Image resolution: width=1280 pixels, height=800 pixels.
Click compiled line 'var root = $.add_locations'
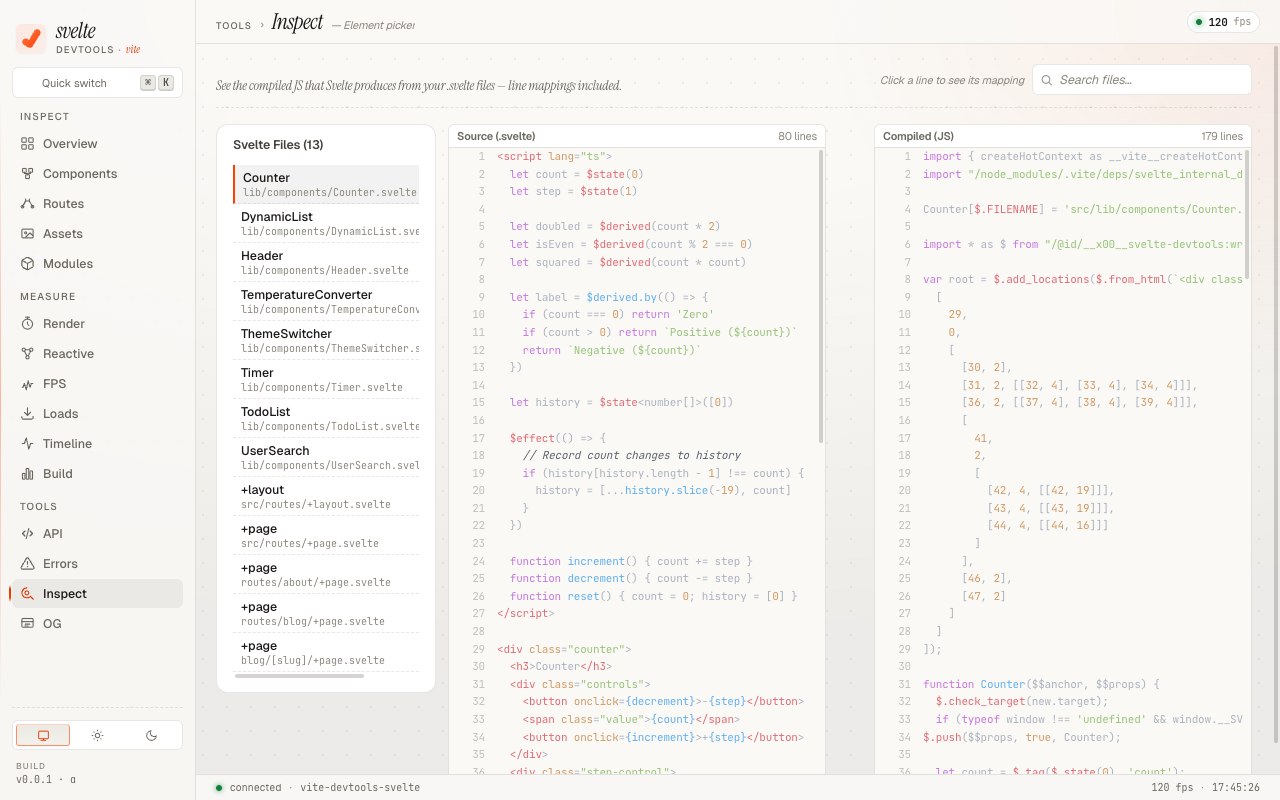[1063, 279]
